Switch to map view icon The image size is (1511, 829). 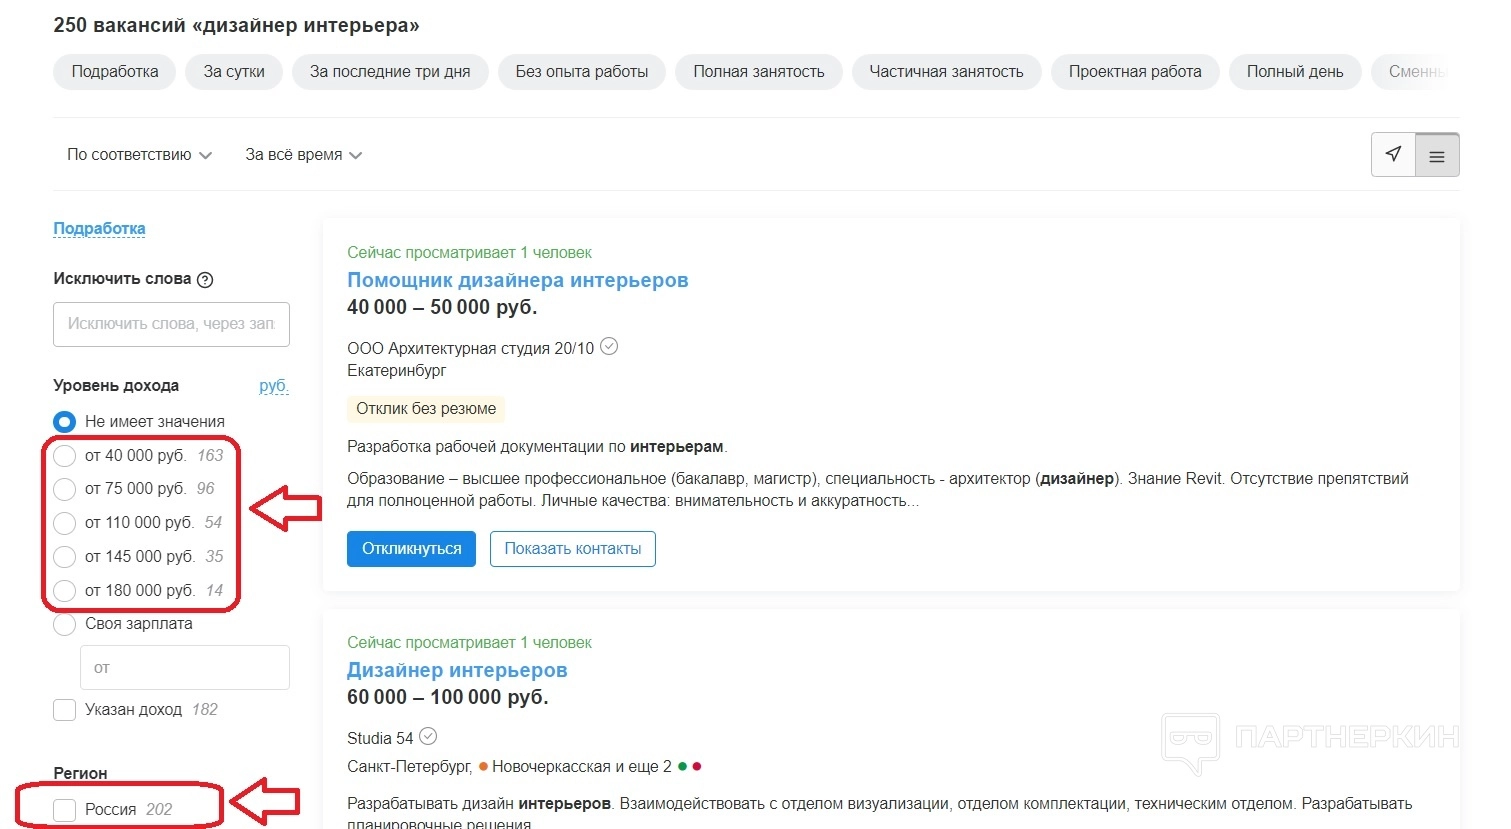1393,155
